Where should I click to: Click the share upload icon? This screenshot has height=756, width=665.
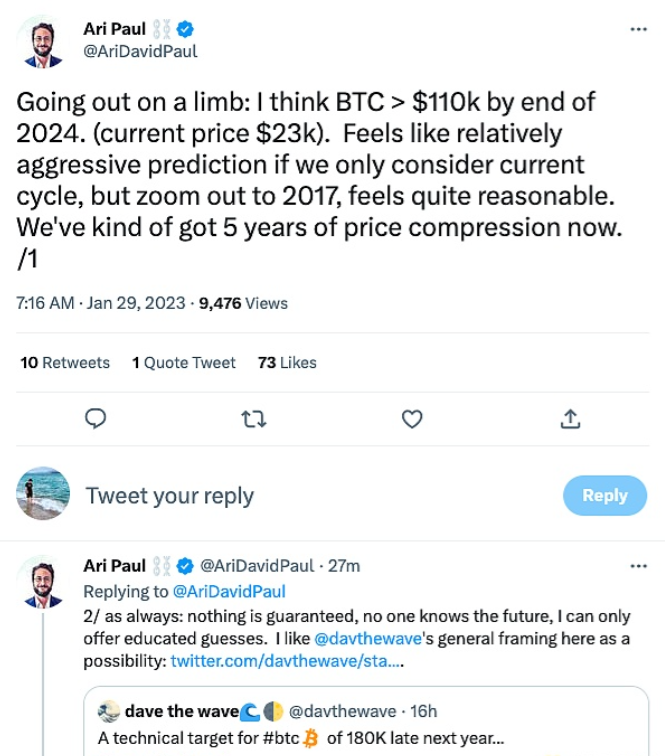(x=570, y=419)
